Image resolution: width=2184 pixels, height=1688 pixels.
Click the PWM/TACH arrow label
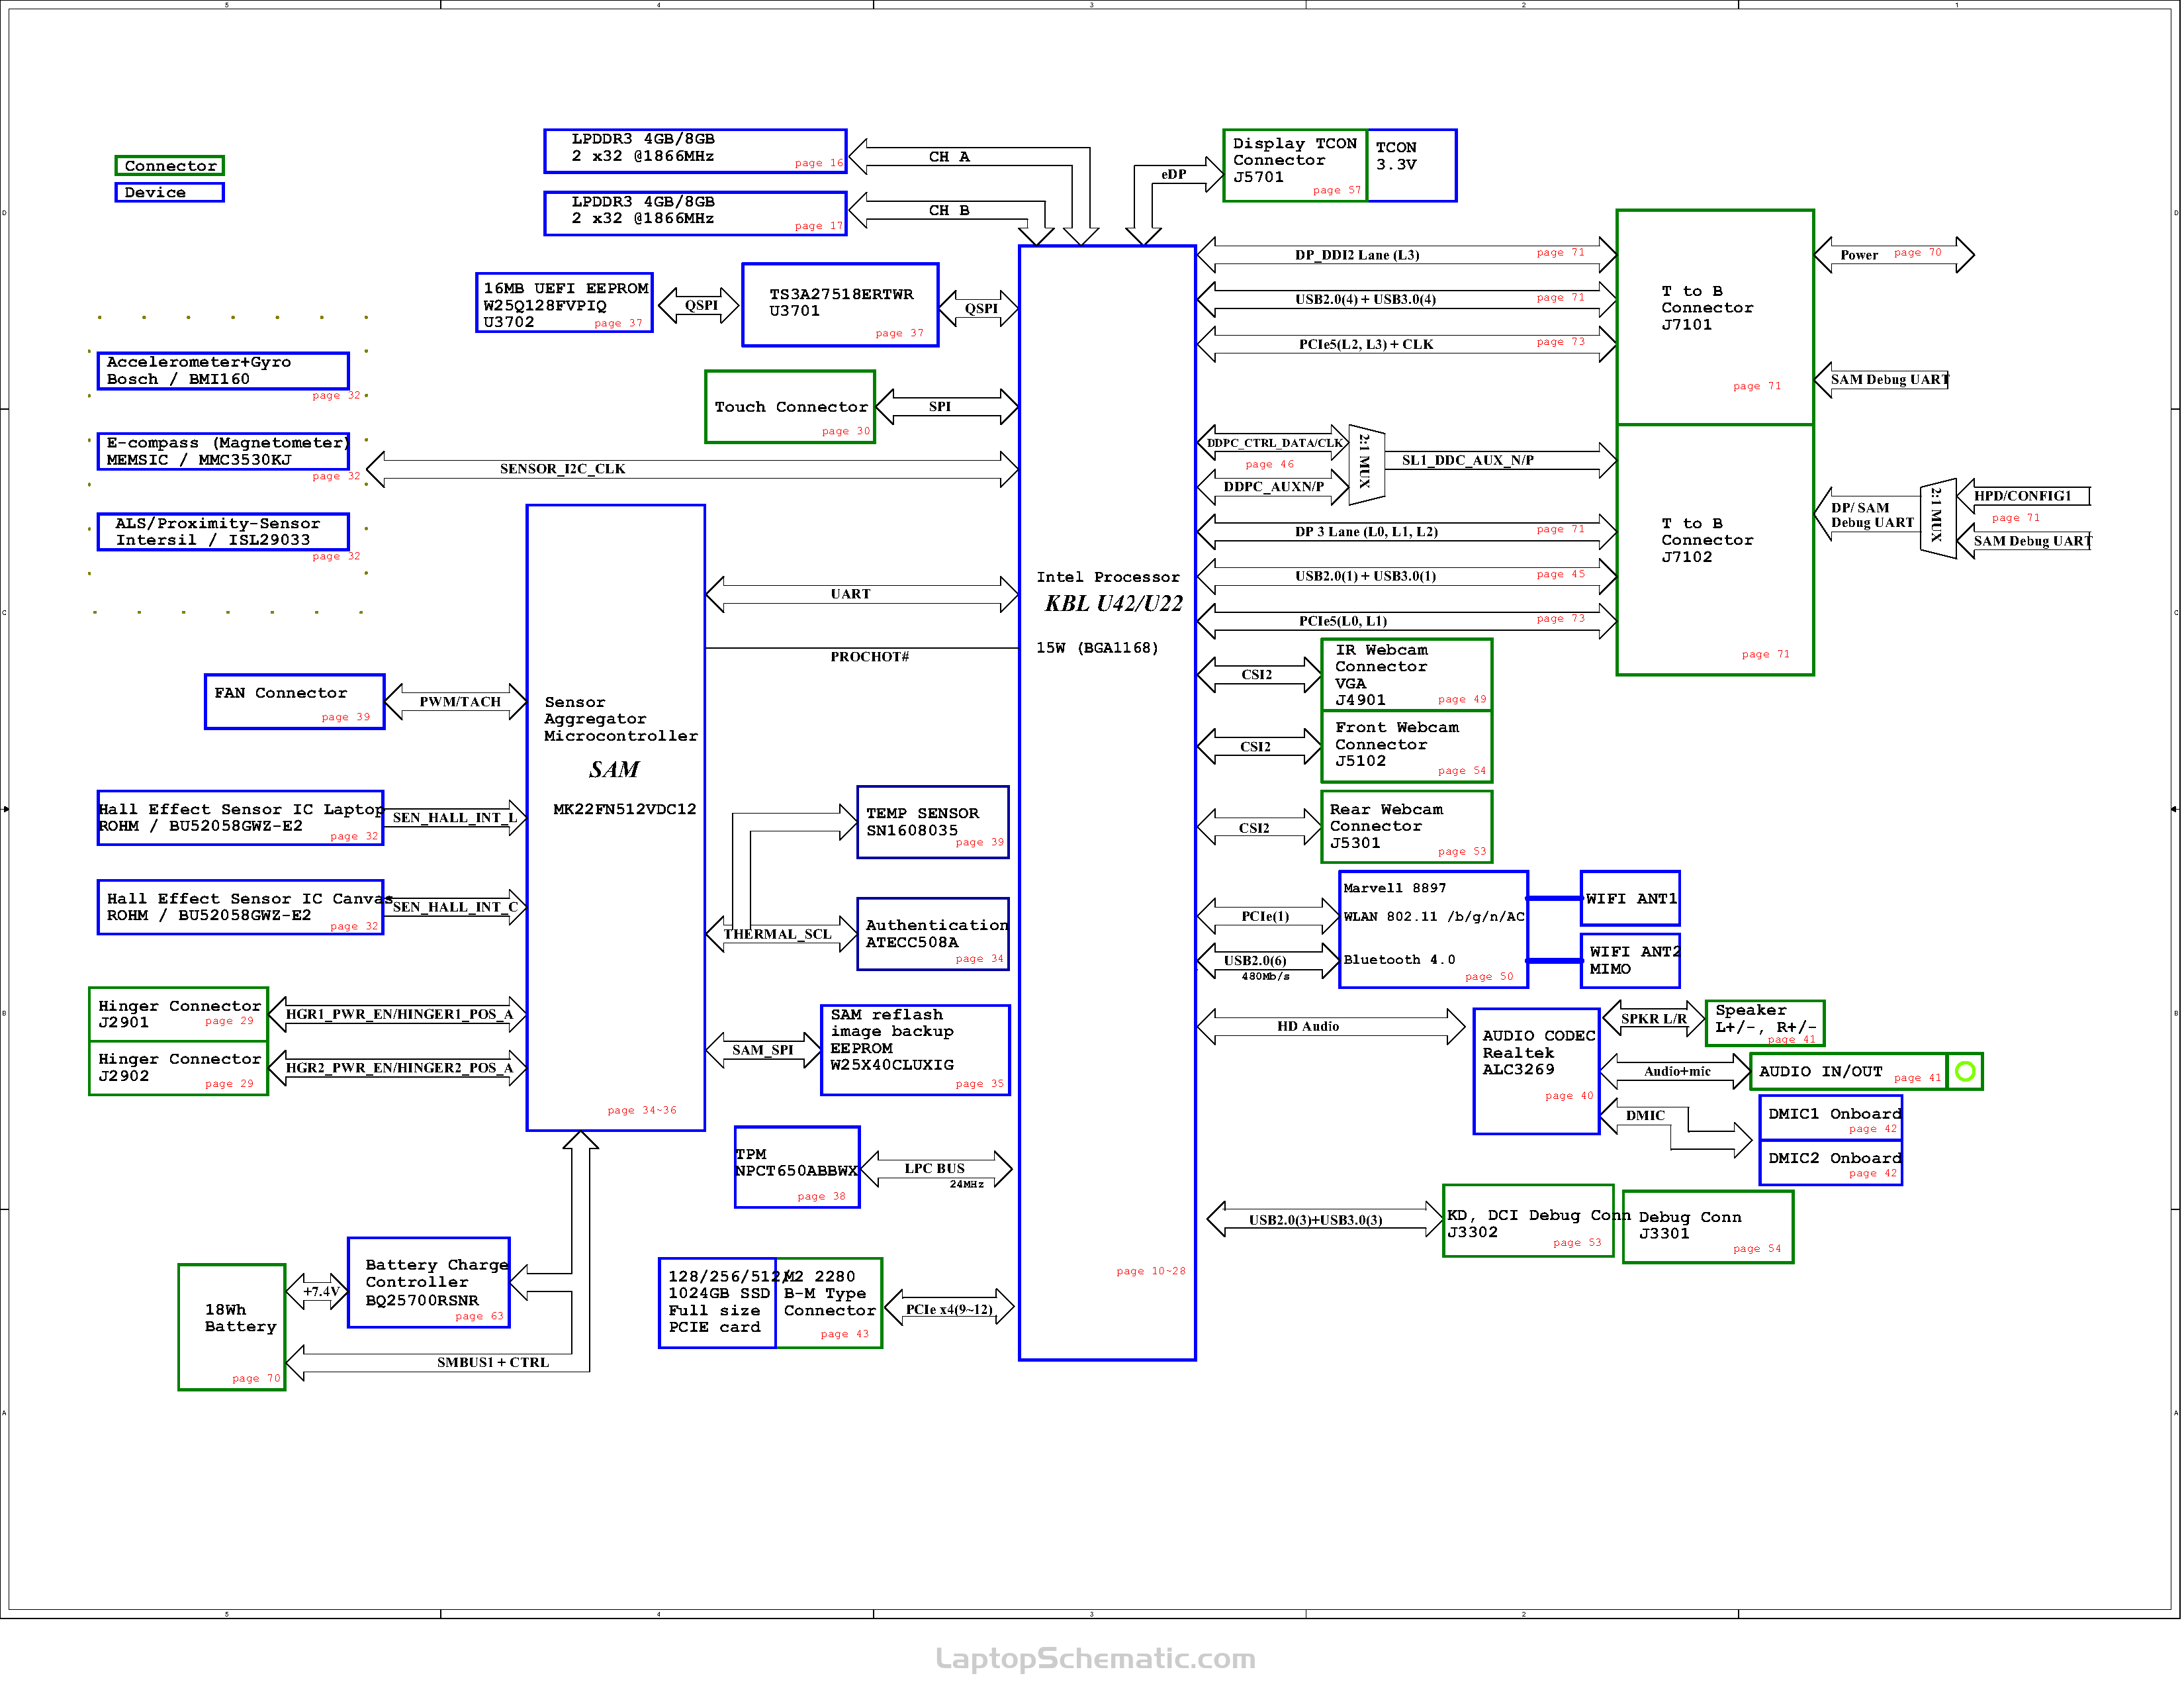click(x=459, y=702)
